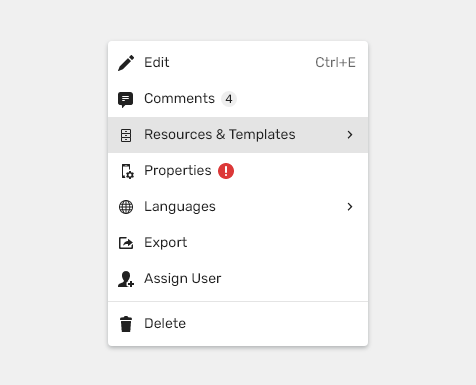Select Languages menu entry text
The width and height of the screenshot is (476, 385).
(x=180, y=207)
